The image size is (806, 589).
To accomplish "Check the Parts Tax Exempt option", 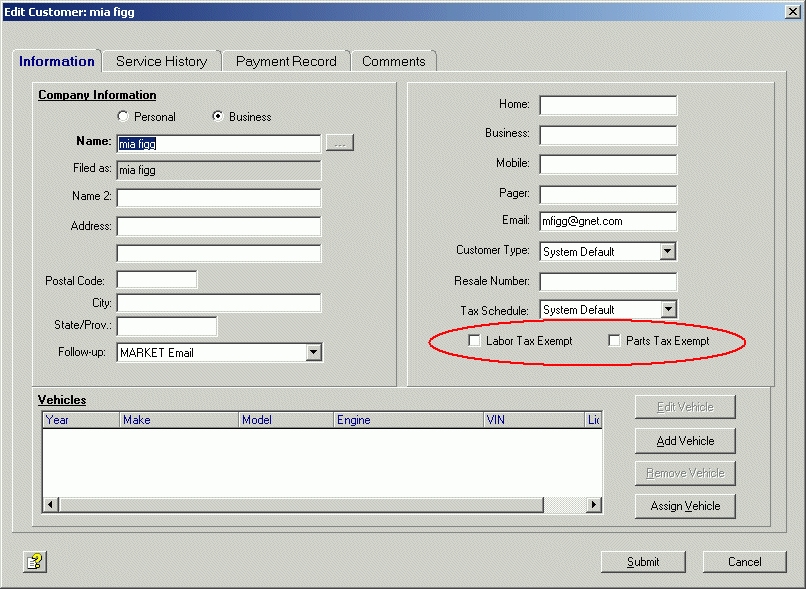I will 614,341.
